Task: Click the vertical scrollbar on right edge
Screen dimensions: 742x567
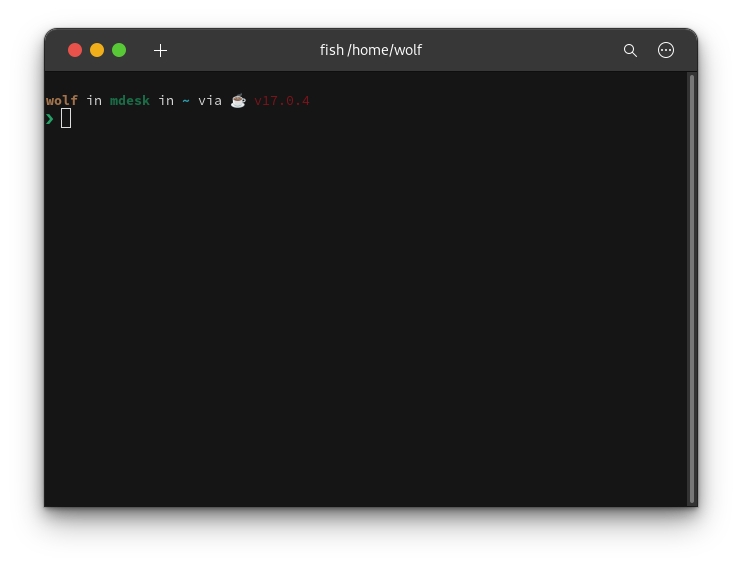Action: [691, 288]
